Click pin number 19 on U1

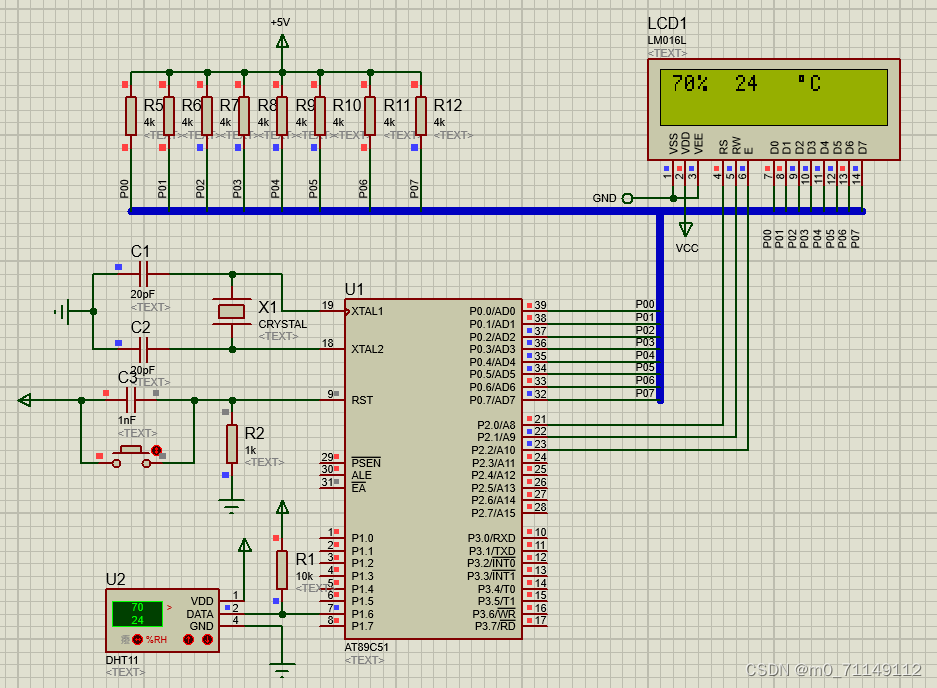tap(327, 305)
